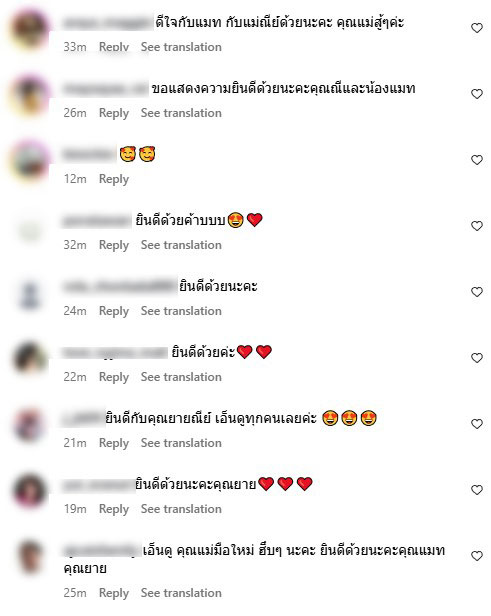Screen dimensions: 491x616
Task: Like the last comment posted 25m ago
Action: (x=477, y=556)
